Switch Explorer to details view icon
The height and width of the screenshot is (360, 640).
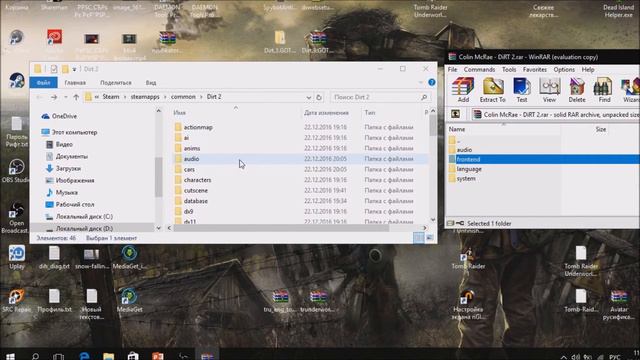pos(419,238)
